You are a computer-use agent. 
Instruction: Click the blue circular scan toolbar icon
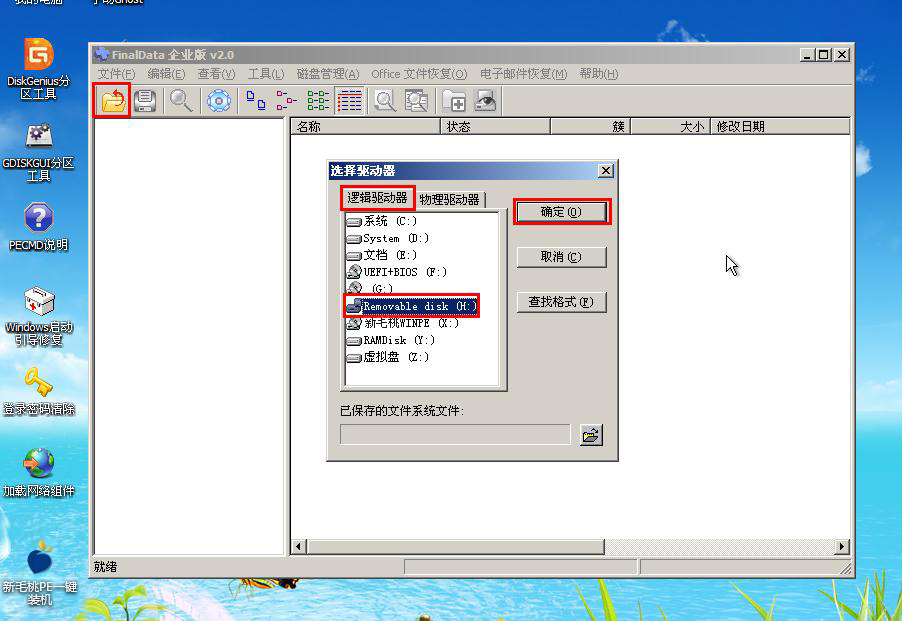pos(219,101)
